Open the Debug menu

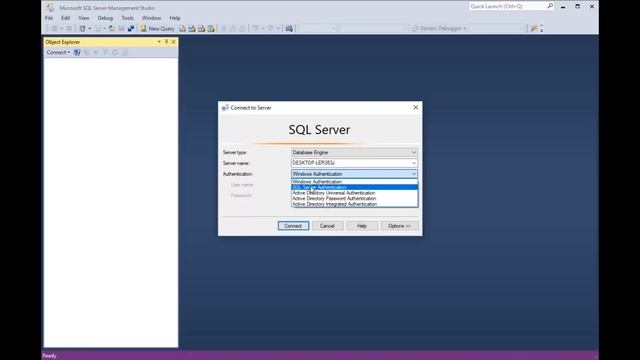[105, 18]
